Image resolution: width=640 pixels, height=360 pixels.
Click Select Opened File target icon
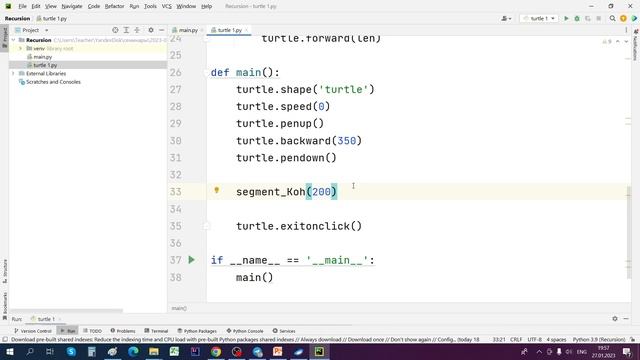point(115,30)
